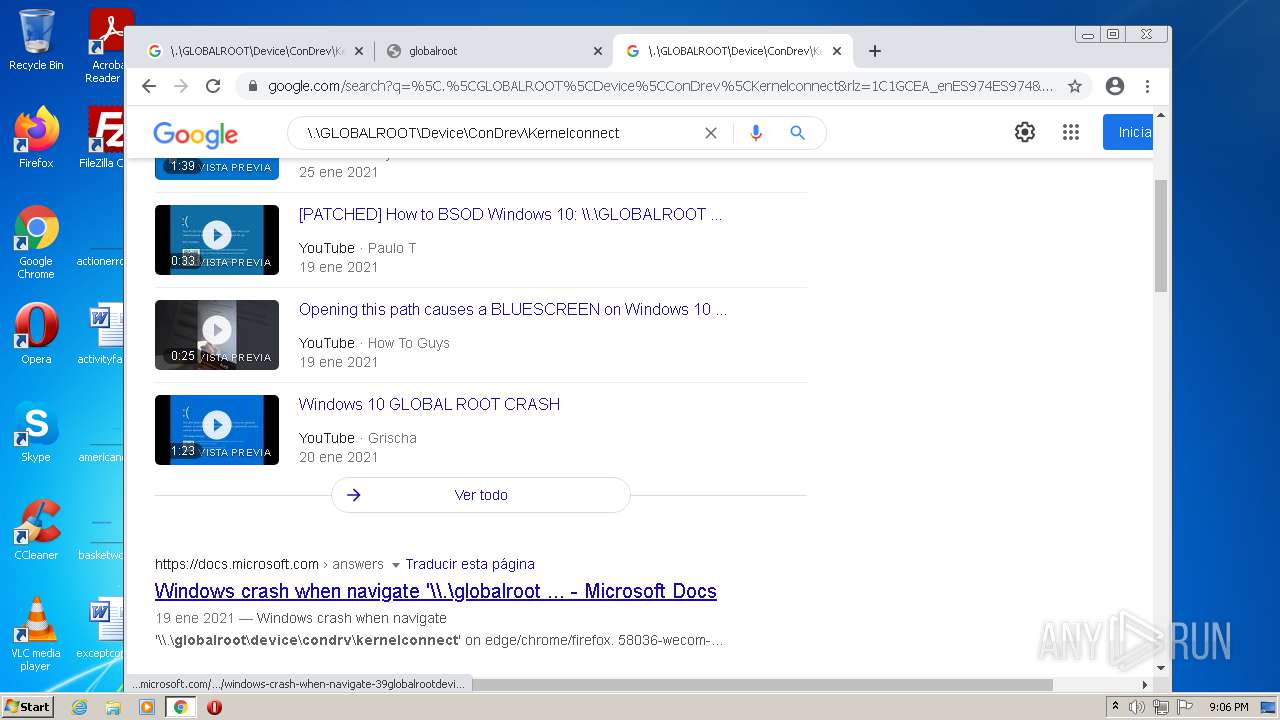
Task: Click the red Opera taskbar icon
Action: 214,707
